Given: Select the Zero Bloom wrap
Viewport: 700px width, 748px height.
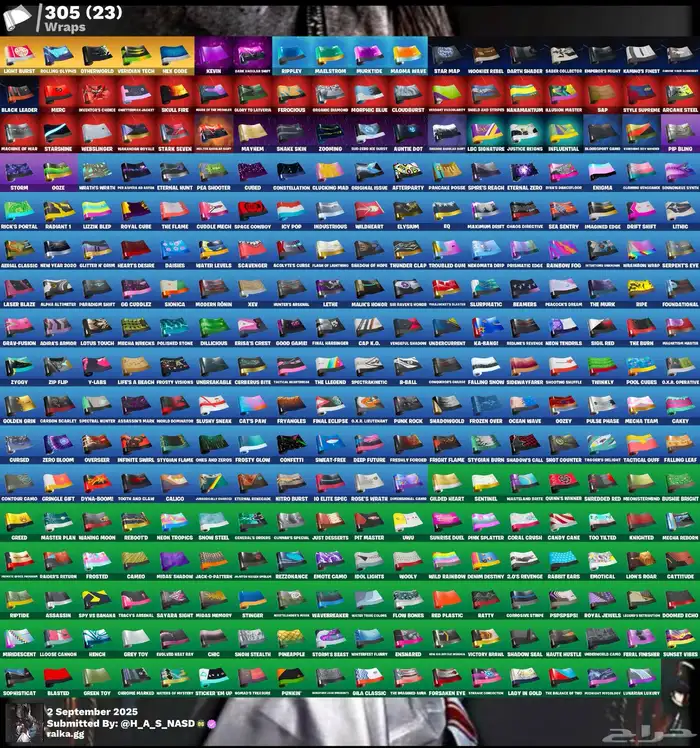Looking at the screenshot, I should click(x=58, y=445).
